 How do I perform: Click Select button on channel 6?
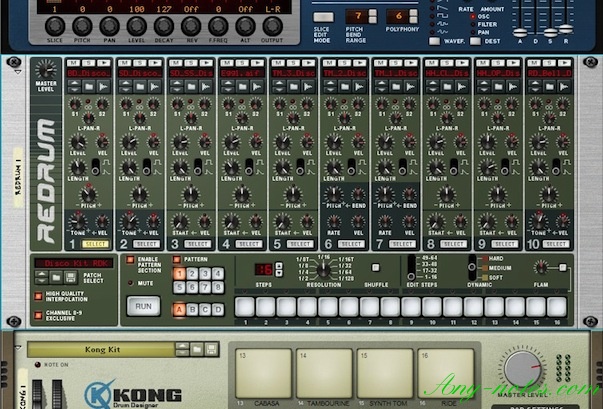tap(351, 244)
